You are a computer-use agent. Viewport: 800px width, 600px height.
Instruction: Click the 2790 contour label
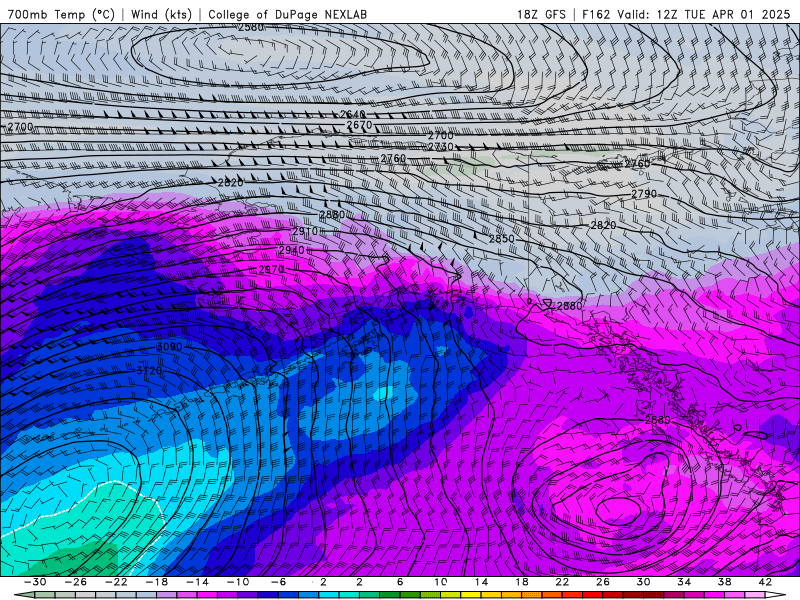(x=644, y=194)
